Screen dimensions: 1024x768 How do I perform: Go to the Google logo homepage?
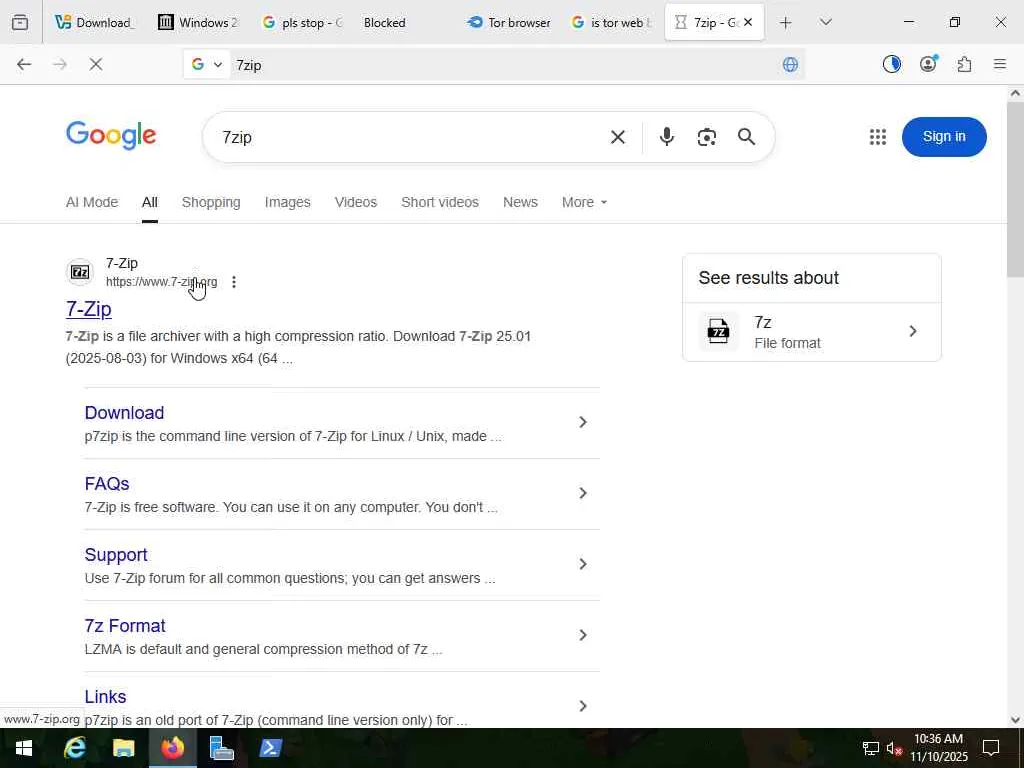point(111,136)
